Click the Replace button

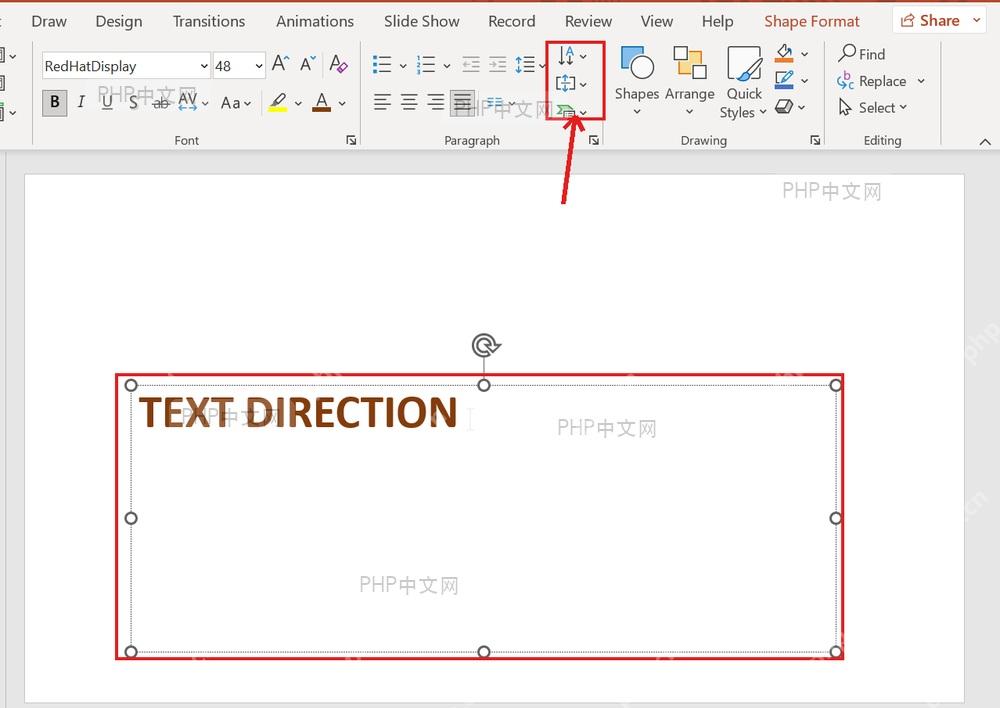[872, 81]
